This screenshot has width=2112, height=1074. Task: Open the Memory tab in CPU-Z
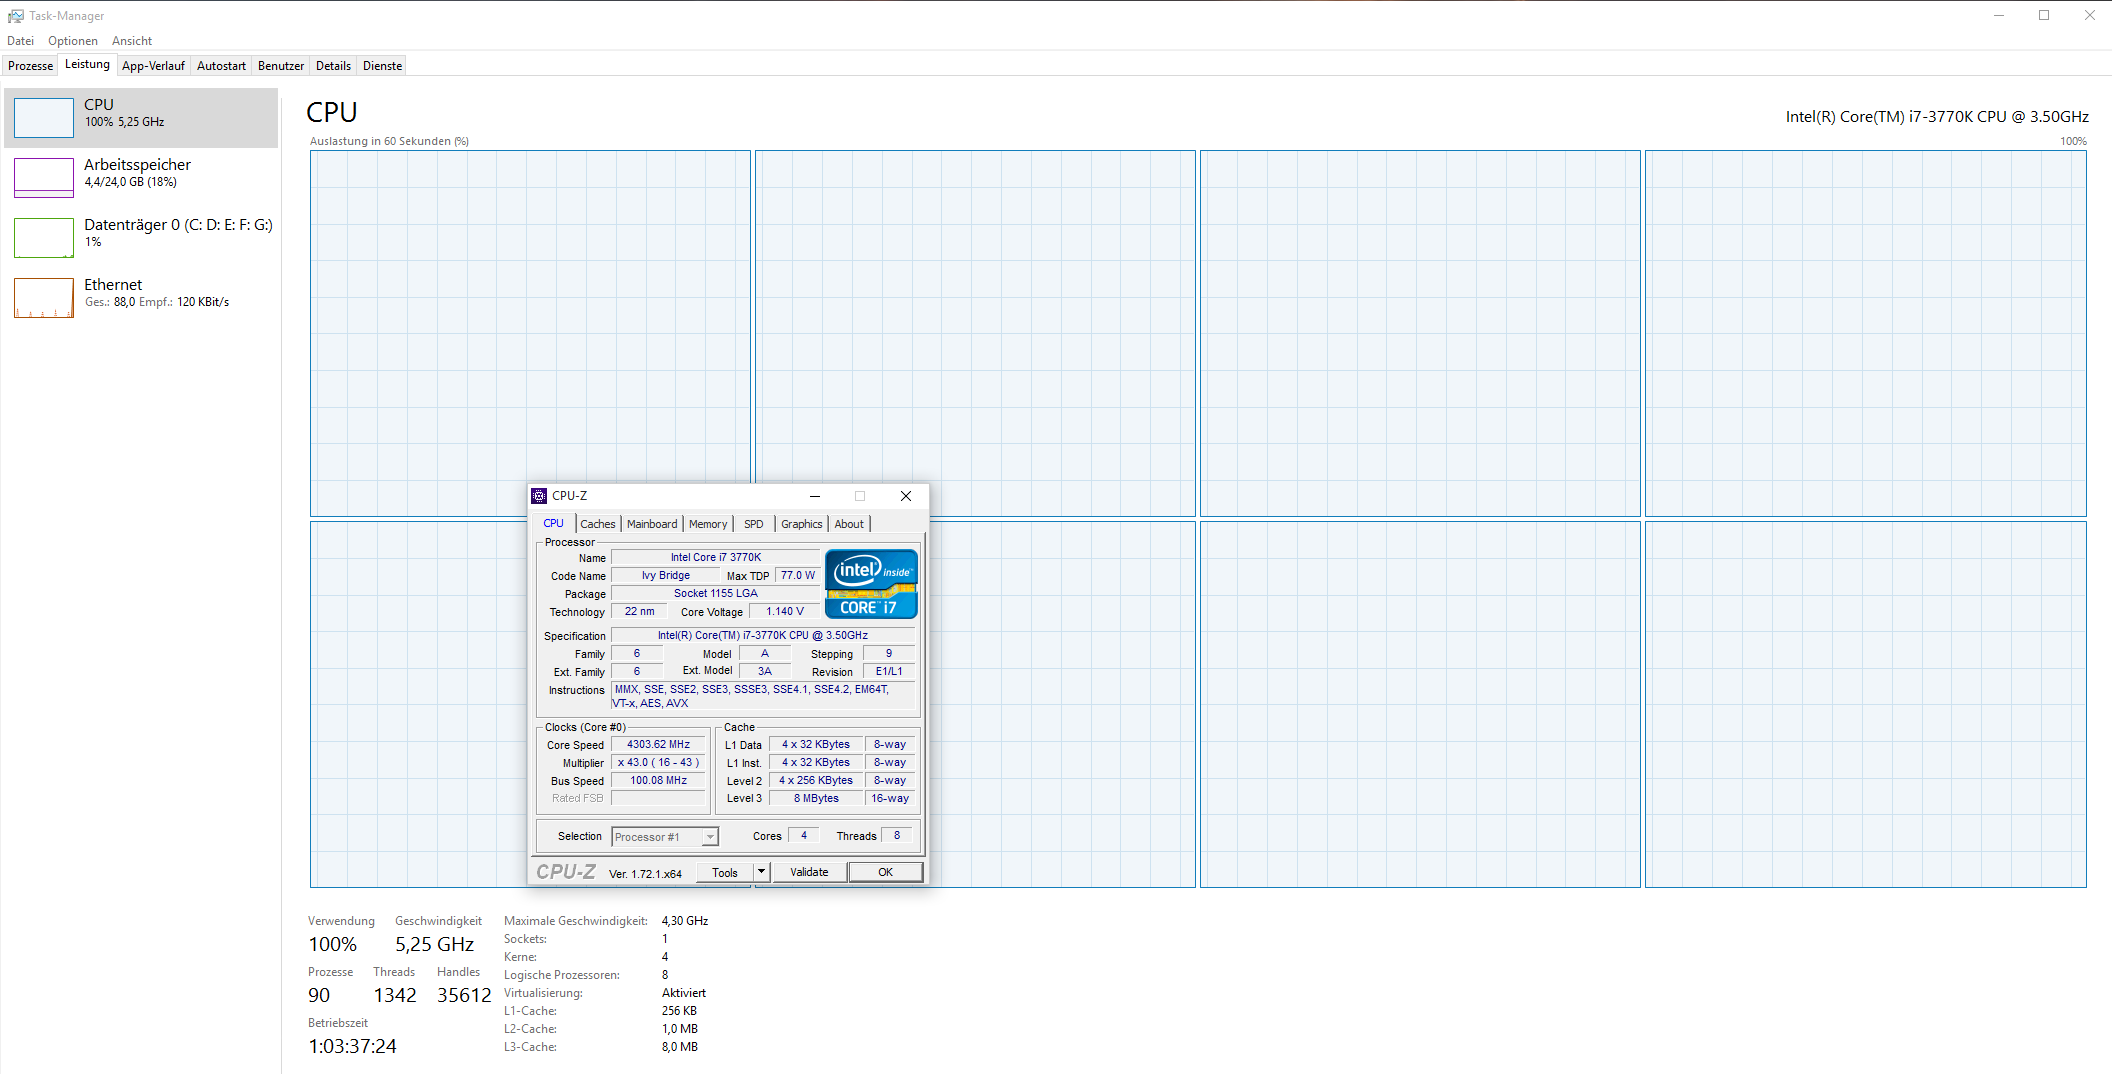[x=708, y=524]
